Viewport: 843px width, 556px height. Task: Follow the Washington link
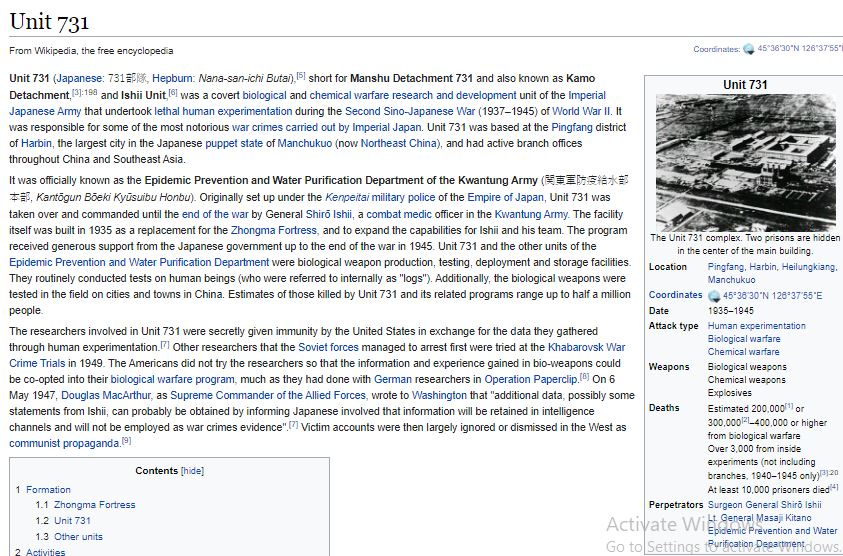pyautogui.click(x=439, y=396)
